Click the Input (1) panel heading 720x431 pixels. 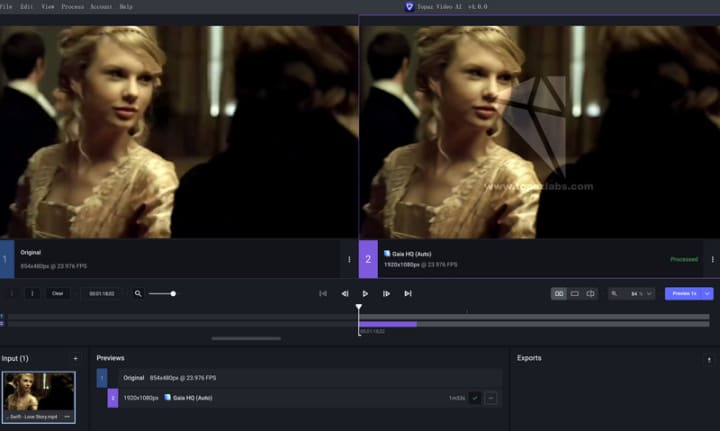coord(15,358)
